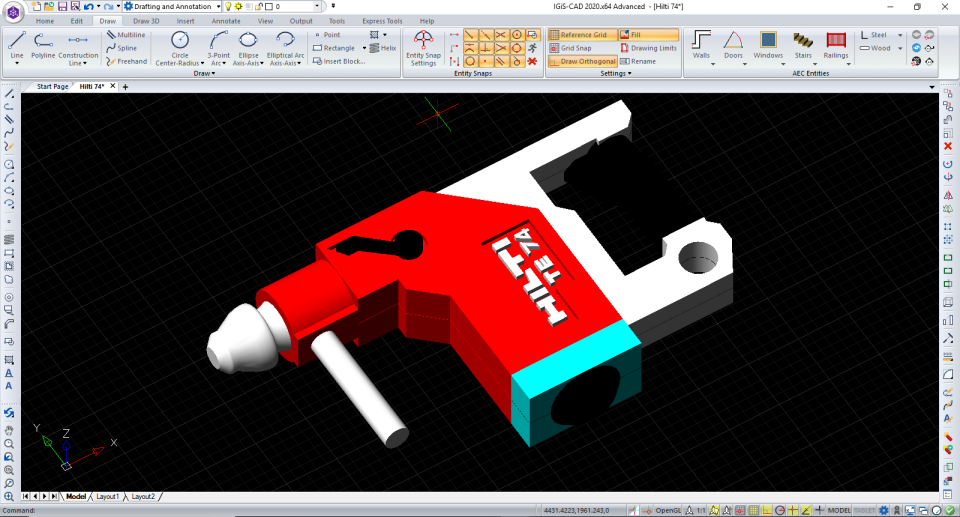Undo the last action
The height and width of the screenshot is (517, 960).
pyautogui.click(x=89, y=6)
